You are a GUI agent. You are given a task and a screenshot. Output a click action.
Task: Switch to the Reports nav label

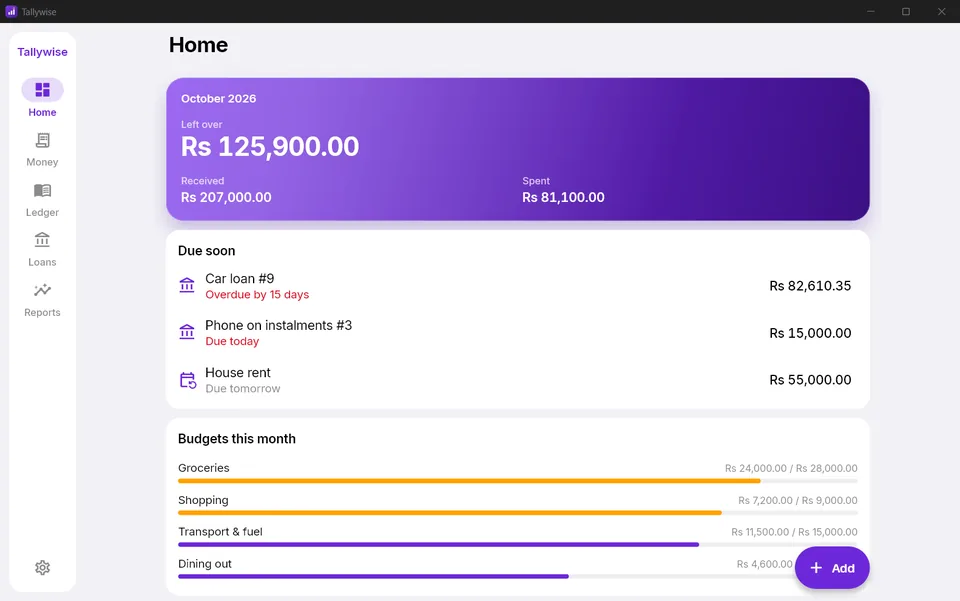tap(42, 312)
